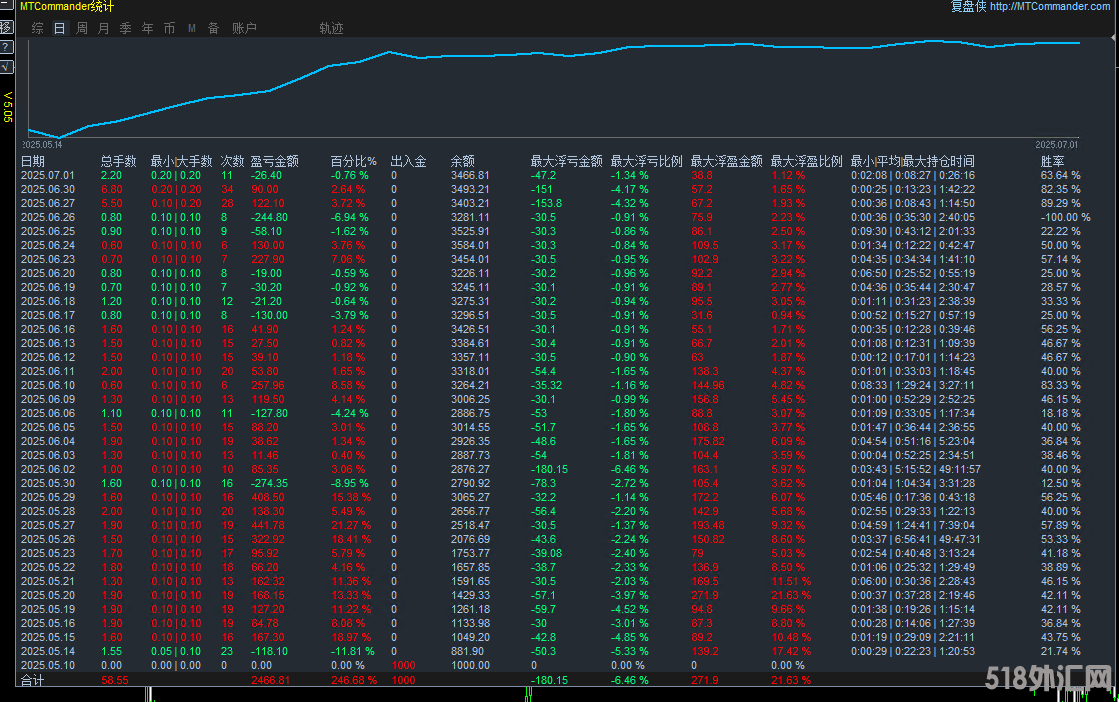Select the 2025.05.30 date cell
This screenshot has width=1119, height=702.
coord(48,483)
